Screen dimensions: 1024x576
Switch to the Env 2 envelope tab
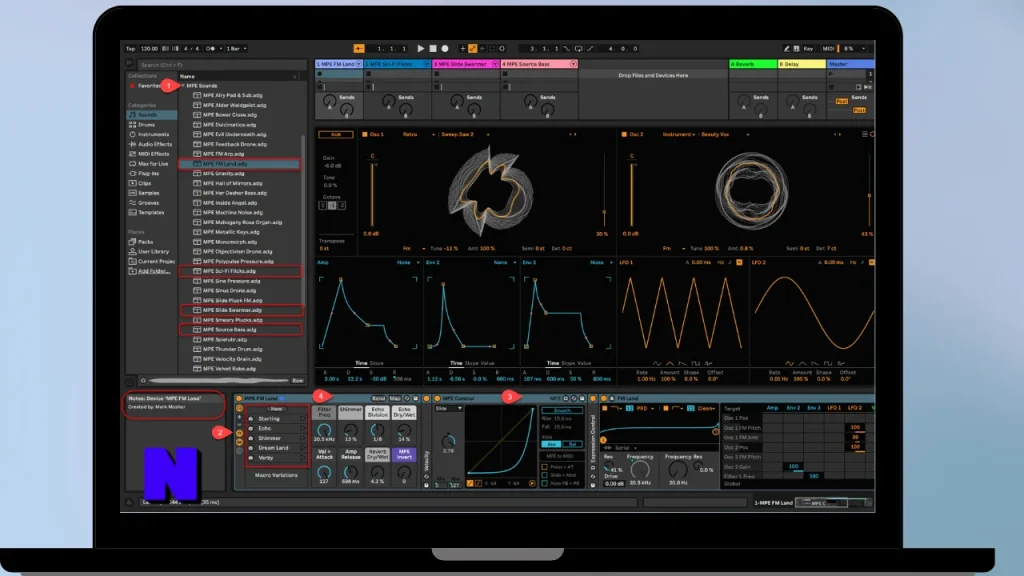pyautogui.click(x=432, y=263)
